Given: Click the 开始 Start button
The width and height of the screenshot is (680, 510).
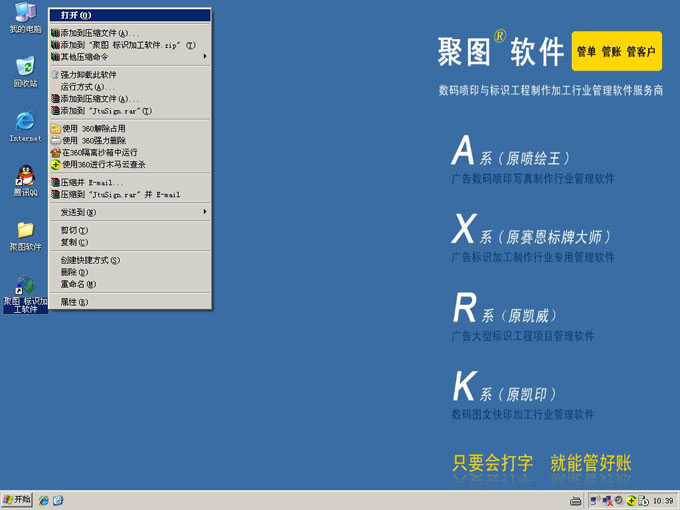Looking at the screenshot, I should pyautogui.click(x=17, y=500).
